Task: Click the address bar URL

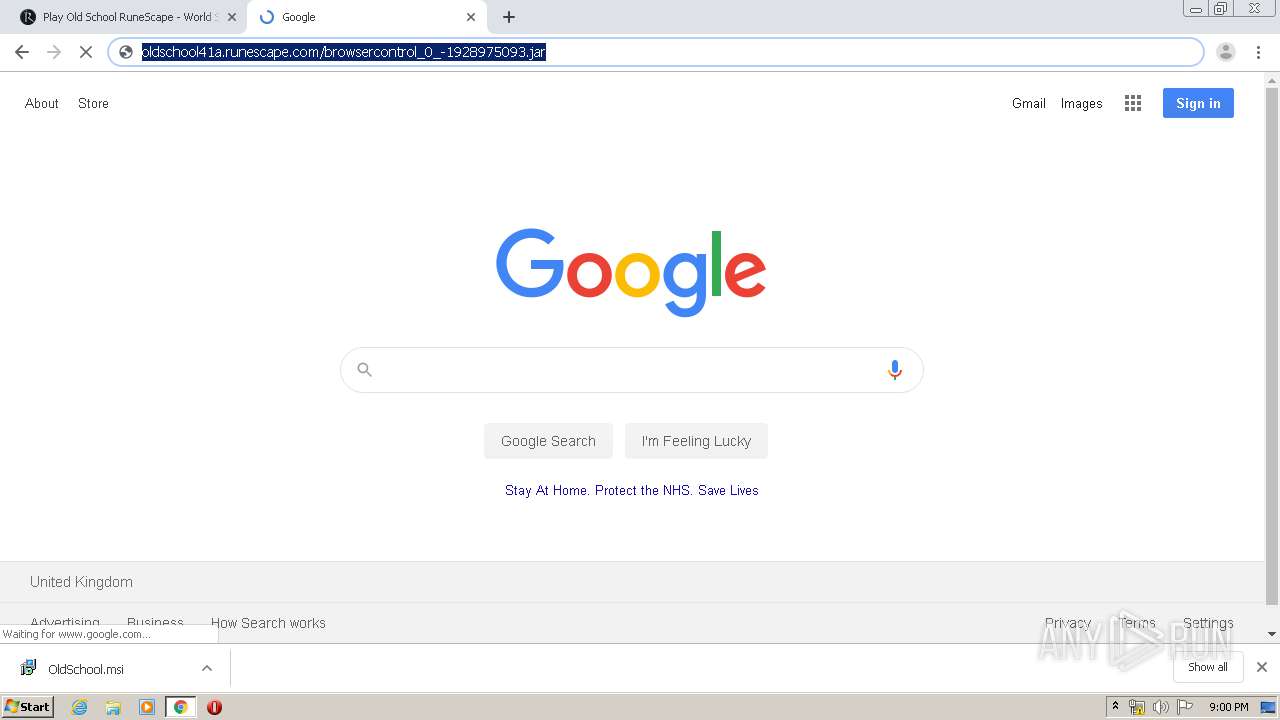Action: point(344,52)
